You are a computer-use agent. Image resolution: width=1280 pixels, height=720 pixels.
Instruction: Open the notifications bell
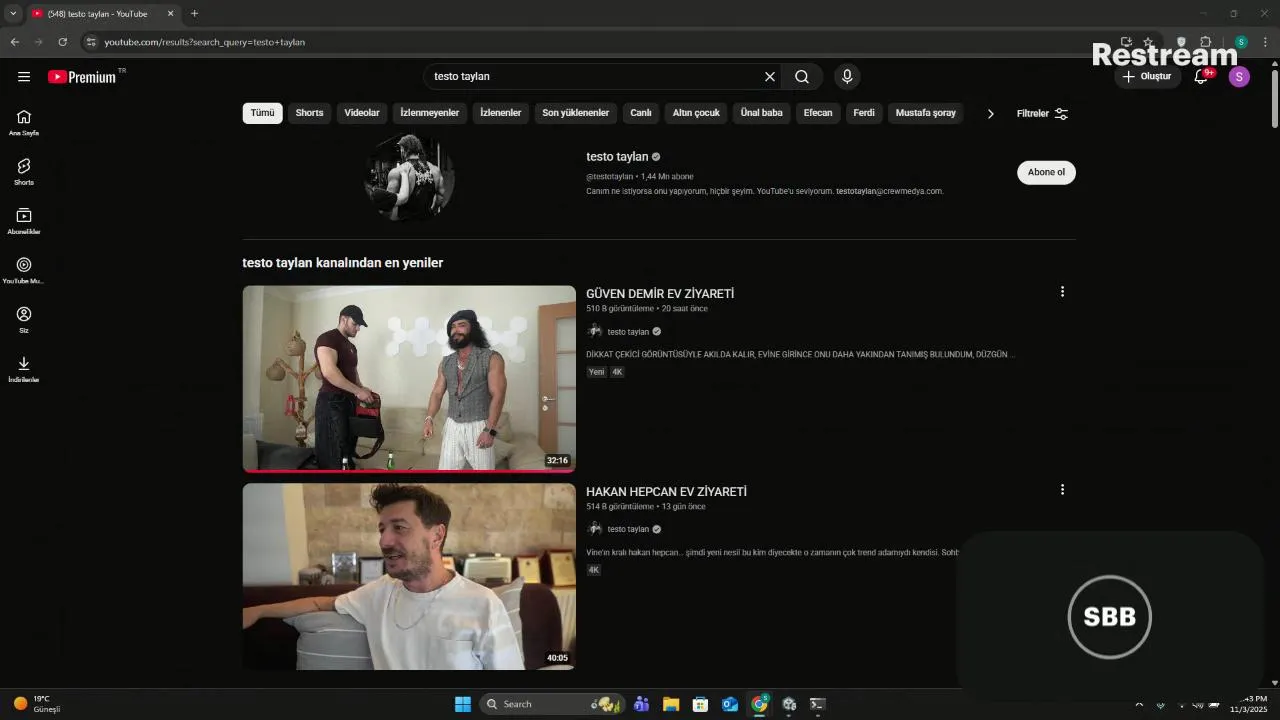1201,77
